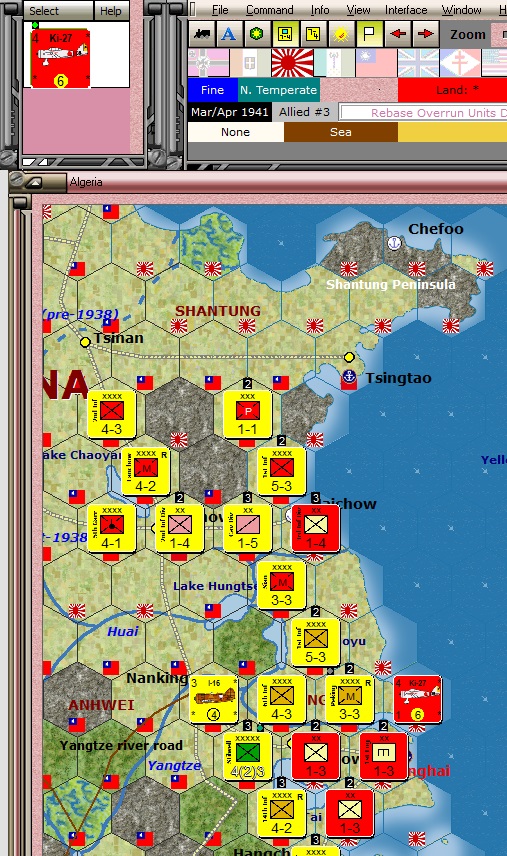This screenshot has height=856, width=507.
Task: Select the orange 1st Inf 5-3 army
Action: pyautogui.click(x=315, y=643)
